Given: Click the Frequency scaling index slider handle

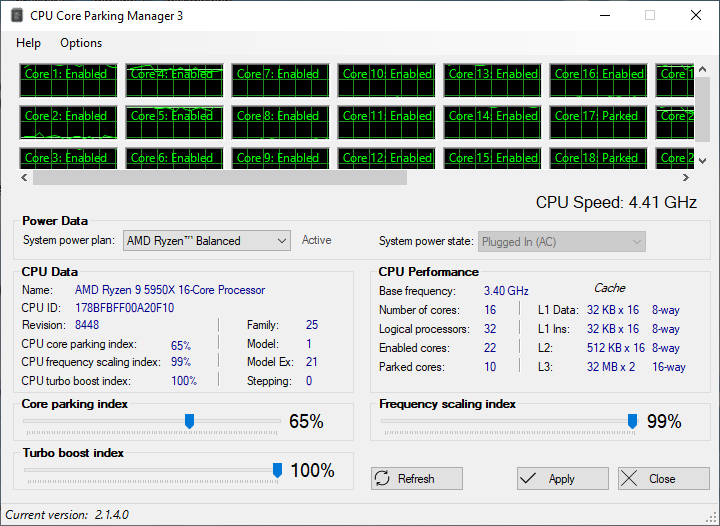Looking at the screenshot, I should 632,421.
